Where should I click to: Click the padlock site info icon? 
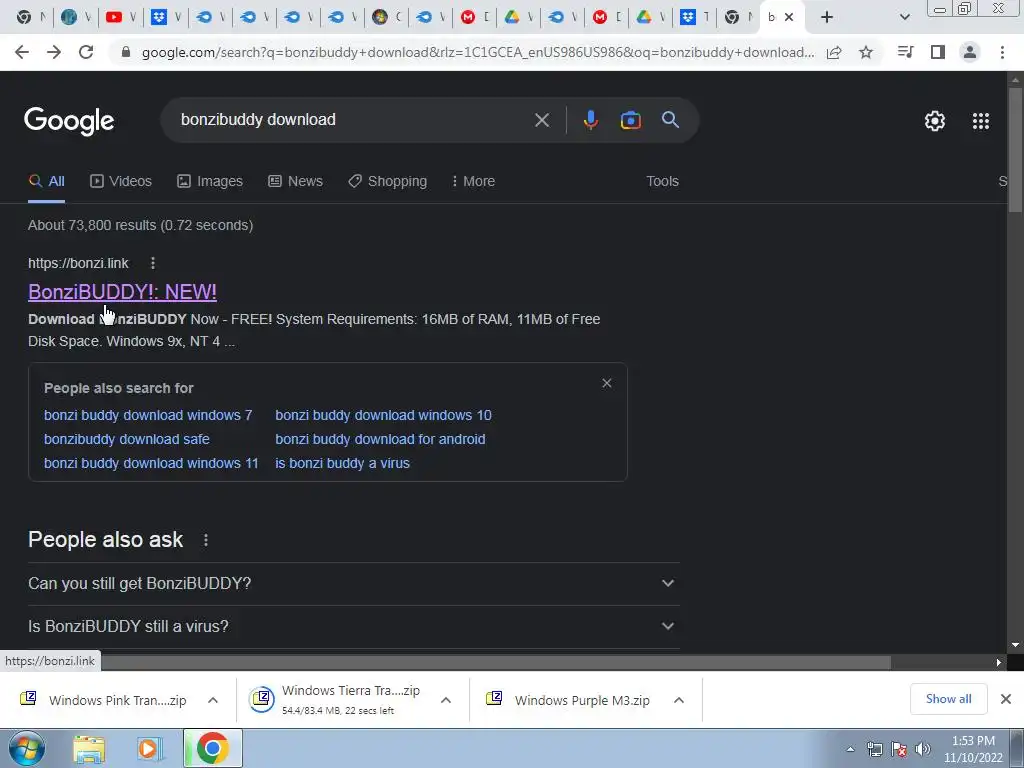click(x=126, y=52)
